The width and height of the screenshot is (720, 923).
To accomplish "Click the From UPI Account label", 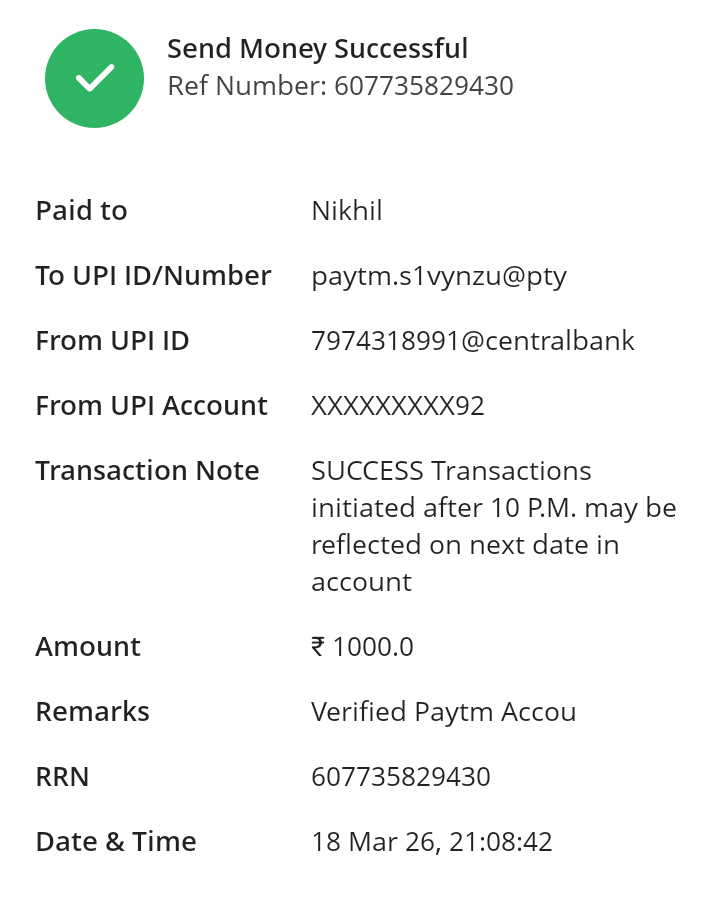I will tap(151, 406).
